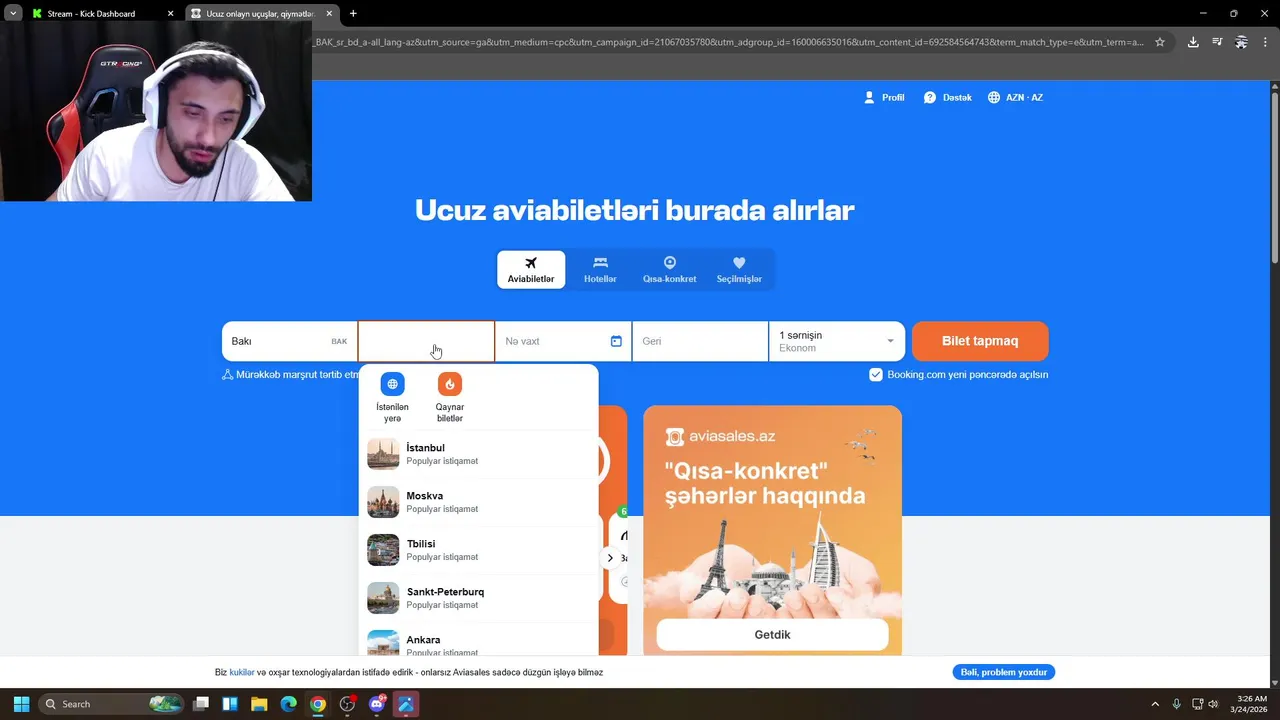Open volume tray icon

pos(1213,704)
